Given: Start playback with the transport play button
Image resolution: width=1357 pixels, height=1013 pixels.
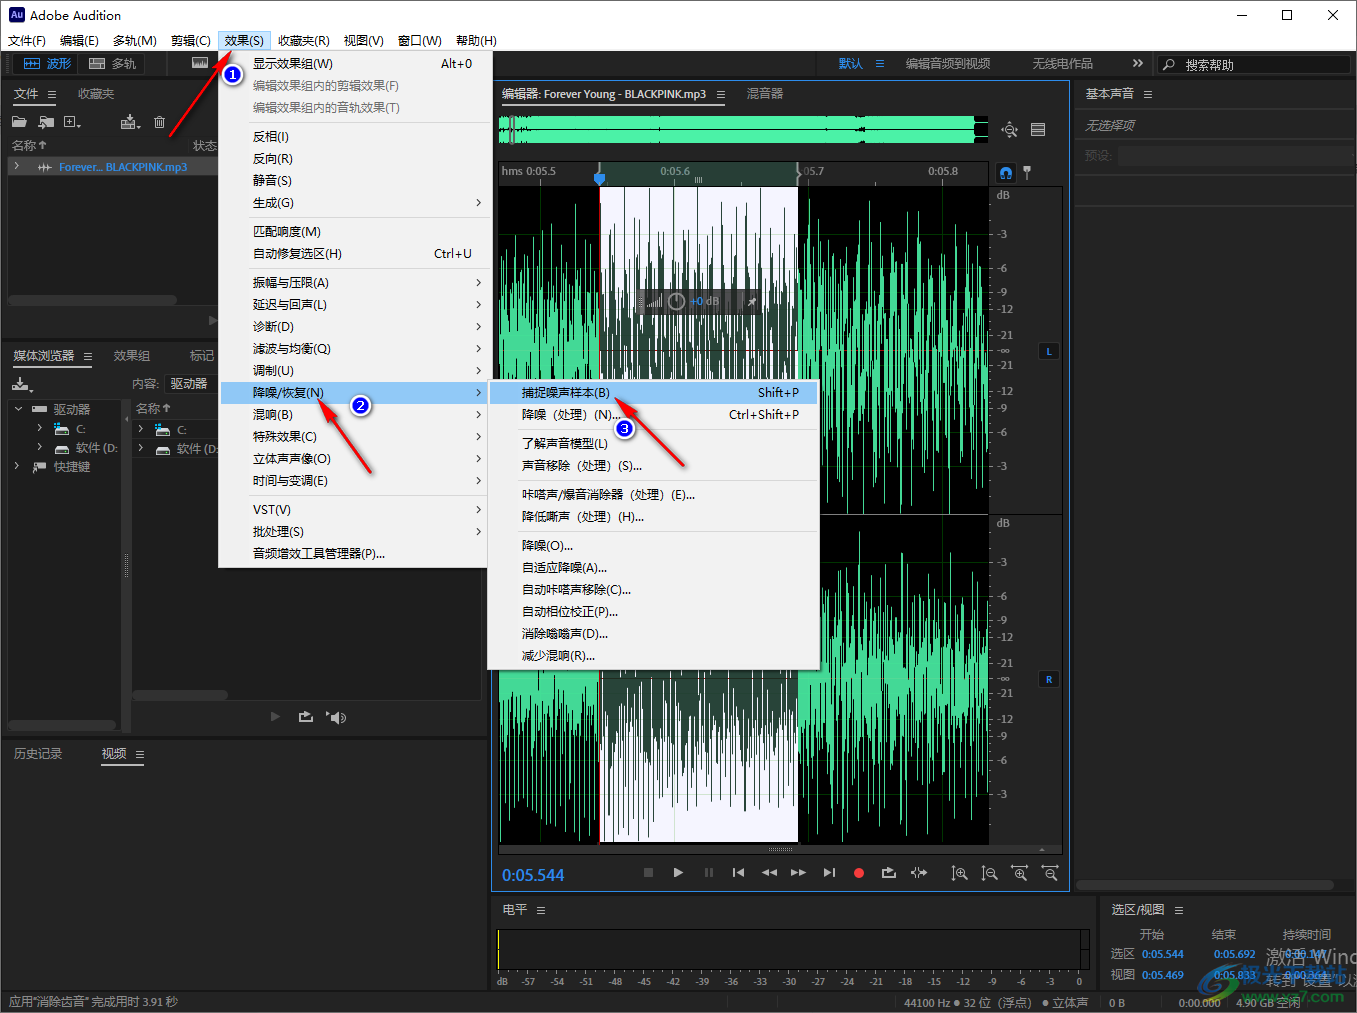Looking at the screenshot, I should [678, 873].
